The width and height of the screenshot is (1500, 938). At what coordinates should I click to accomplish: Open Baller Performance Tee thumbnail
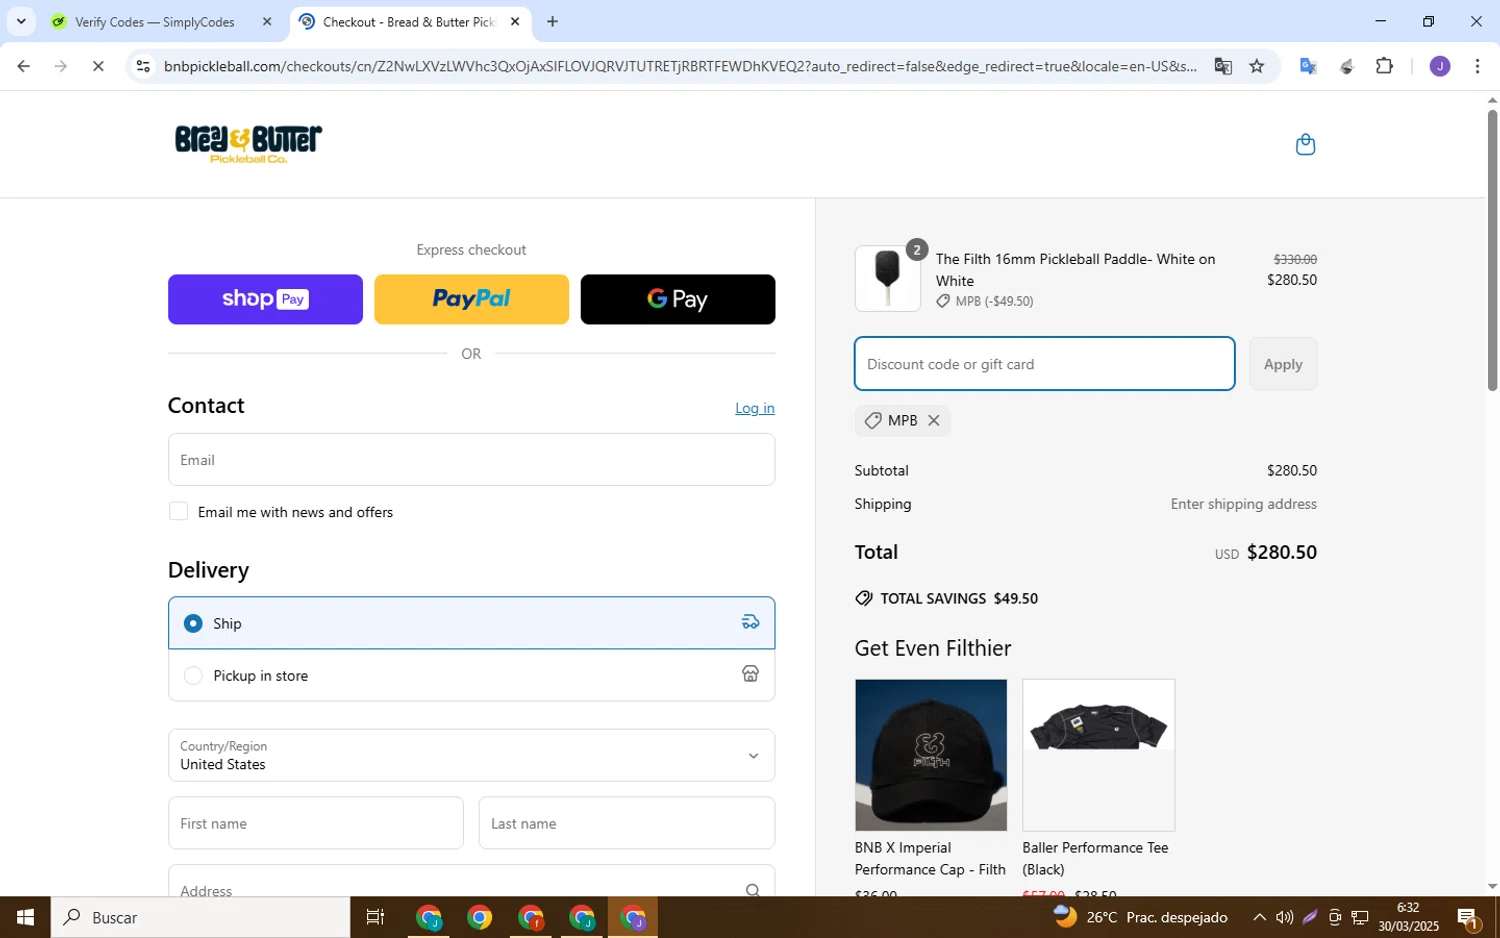click(x=1098, y=755)
